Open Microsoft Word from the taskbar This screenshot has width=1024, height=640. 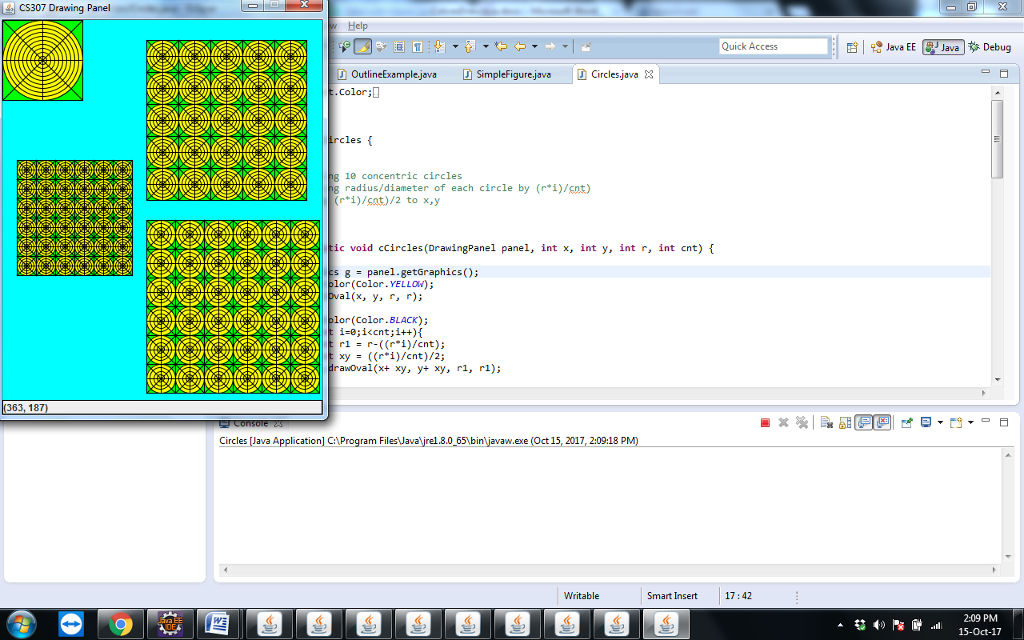coord(217,624)
